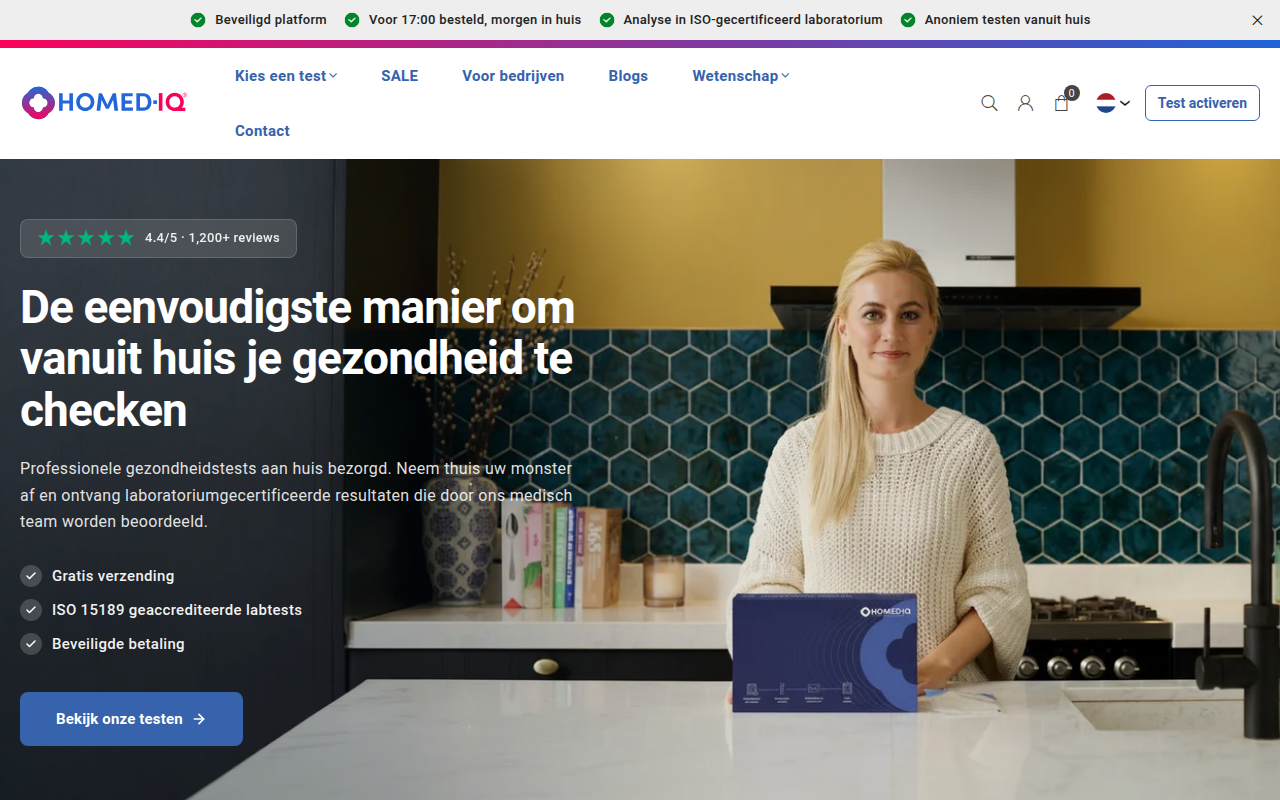The width and height of the screenshot is (1280, 800).
Task: Click the checkmark before 'Anoniem testen vanuit huis'
Action: click(x=908, y=20)
